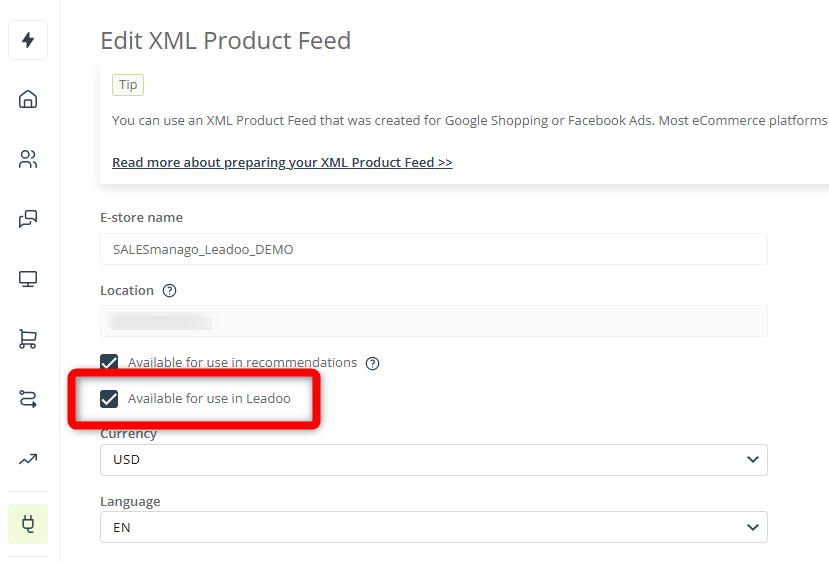Open the automation workflow arrows icon
The width and height of the screenshot is (829, 561).
pyautogui.click(x=28, y=399)
